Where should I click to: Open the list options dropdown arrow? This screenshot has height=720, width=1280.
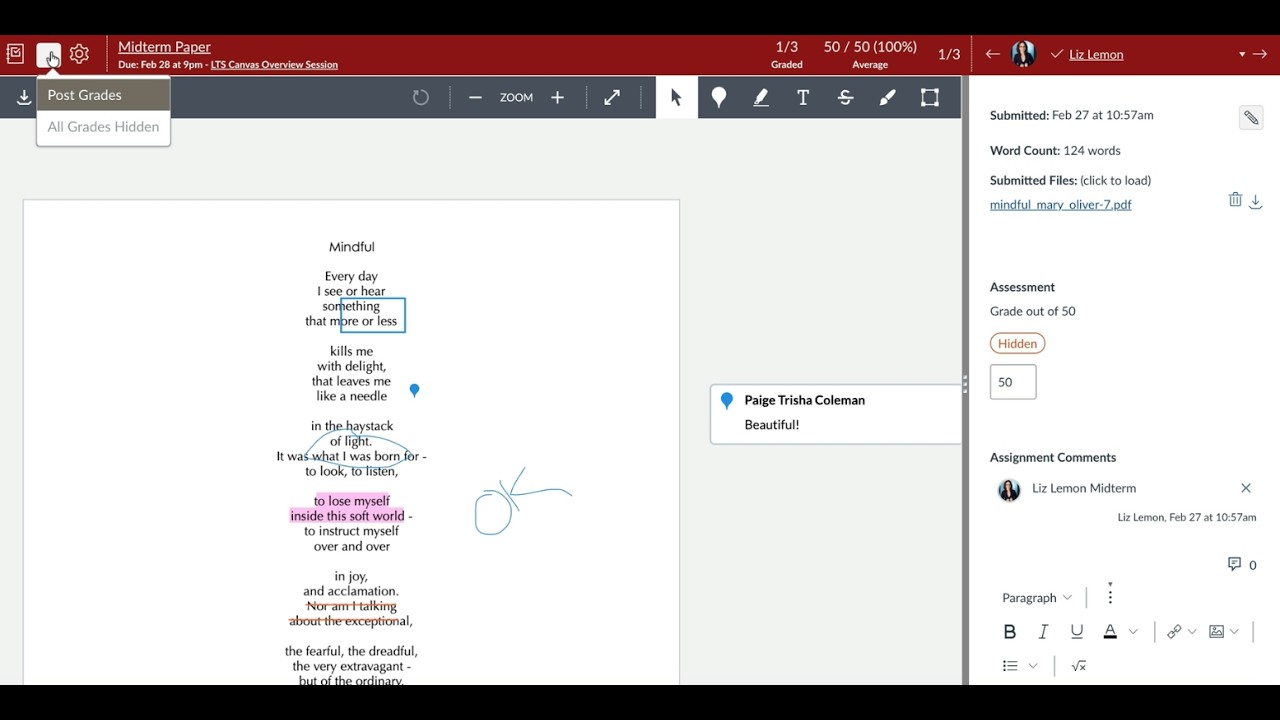tap(1033, 666)
